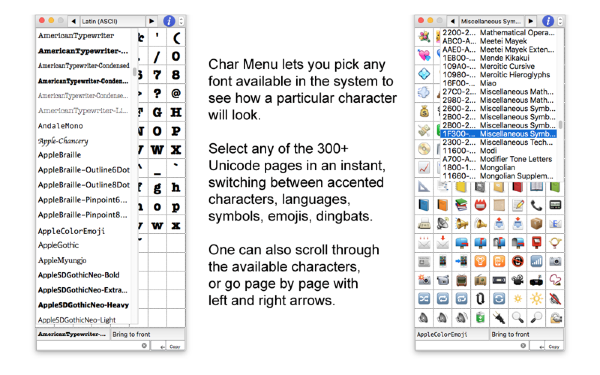Screen dimensions: 600x375
Task: Select the fax machine emoji
Action: coord(424,224)
